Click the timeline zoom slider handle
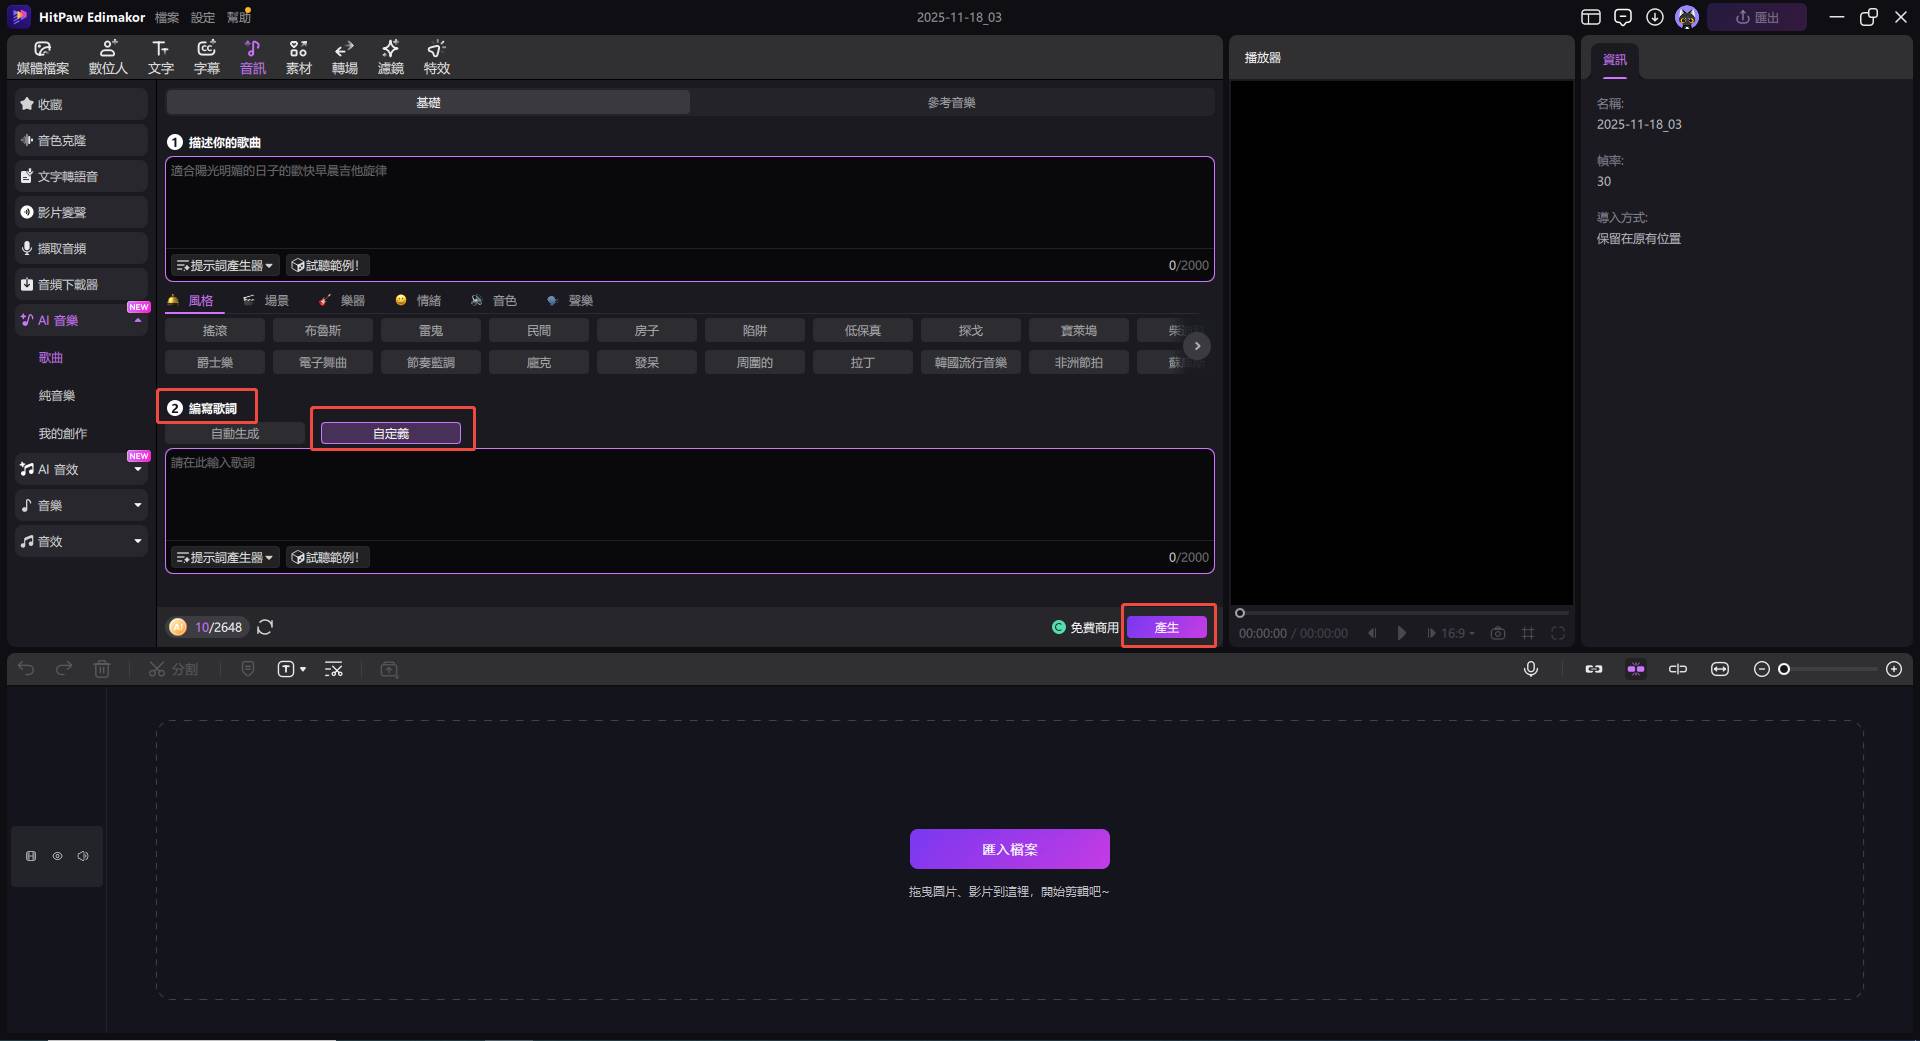The width and height of the screenshot is (1920, 1041). coord(1783,669)
